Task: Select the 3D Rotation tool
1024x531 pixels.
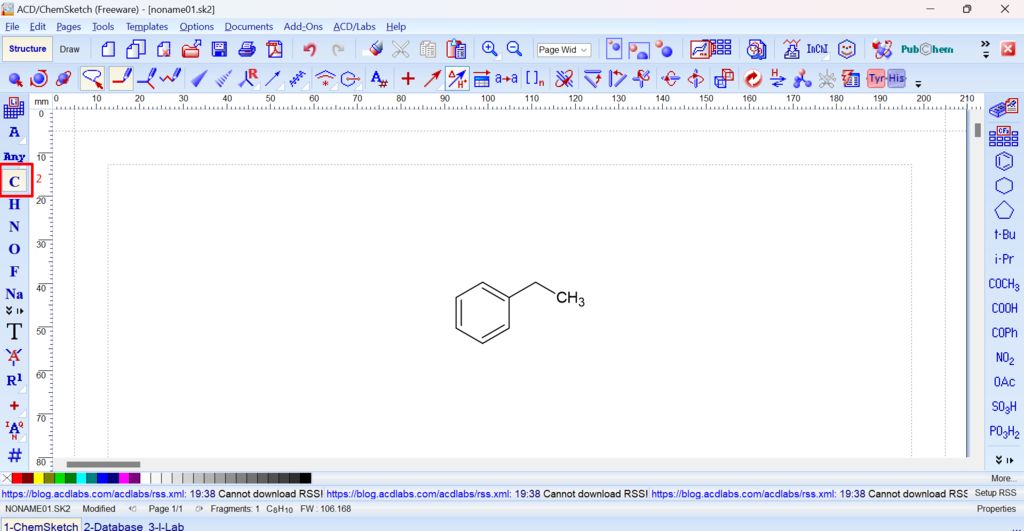Action: click(x=63, y=79)
